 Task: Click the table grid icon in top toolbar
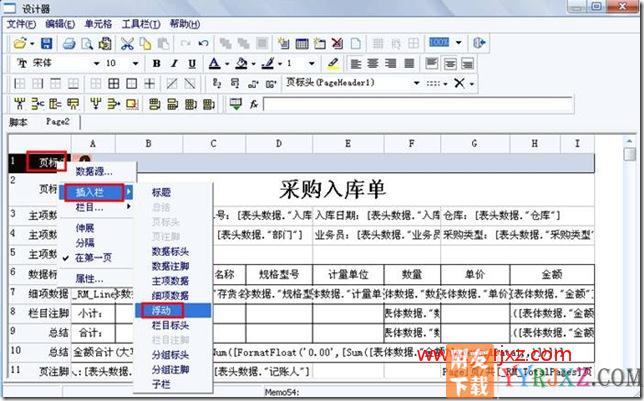click(302, 43)
